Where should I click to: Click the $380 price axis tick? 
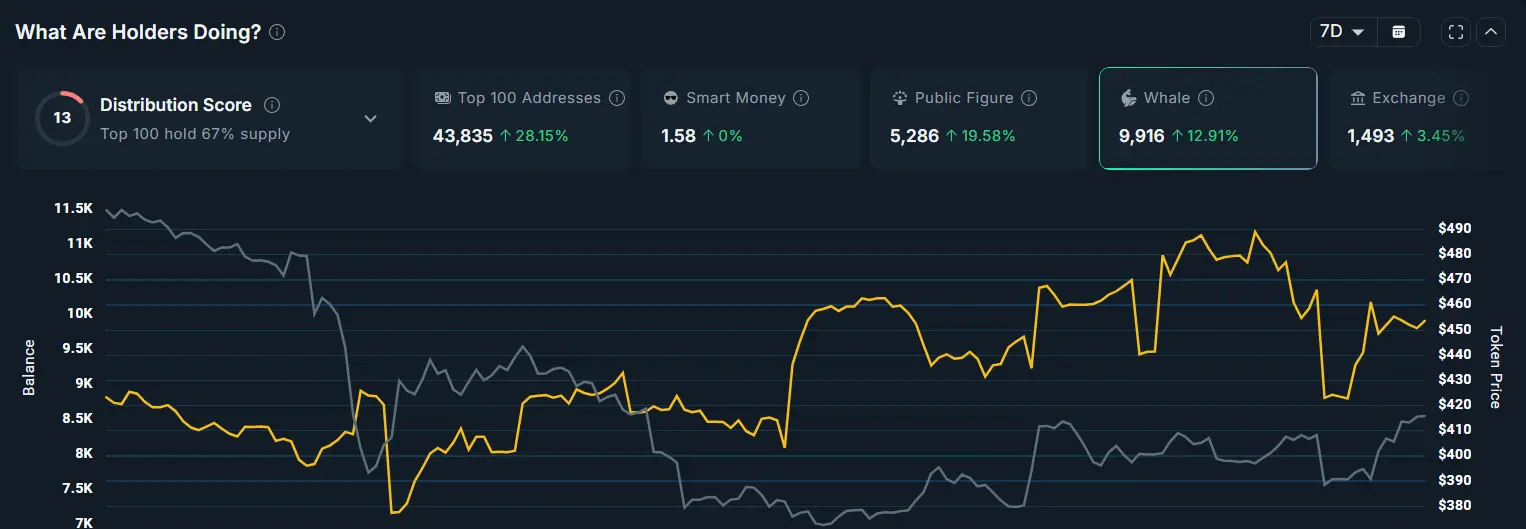coord(1454,505)
